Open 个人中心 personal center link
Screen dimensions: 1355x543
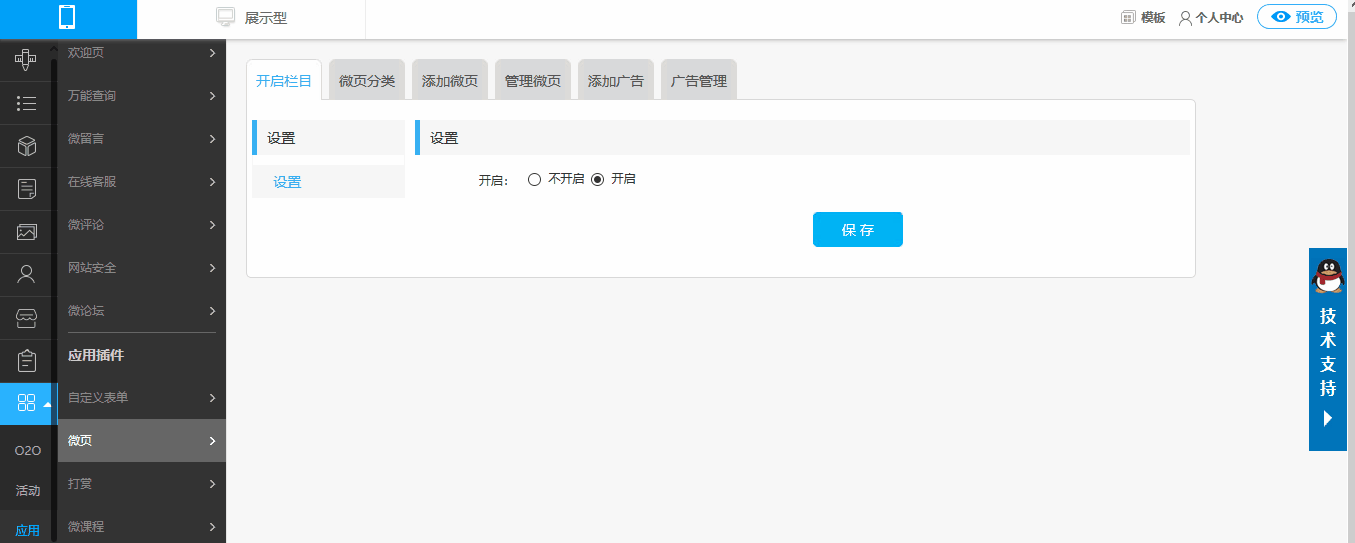click(1219, 18)
